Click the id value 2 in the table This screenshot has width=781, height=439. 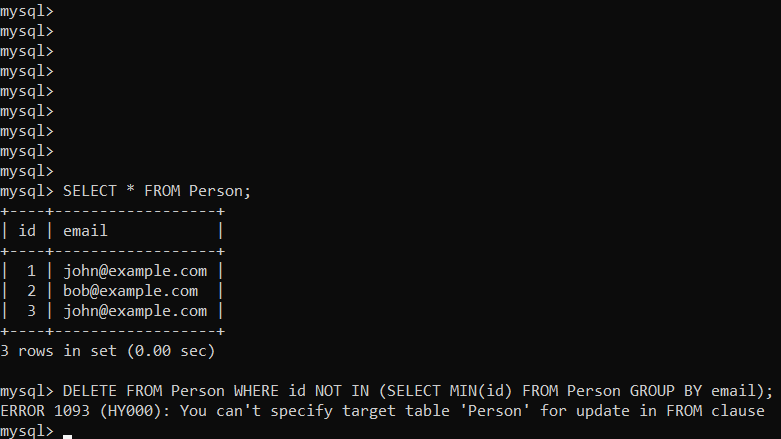click(32, 291)
